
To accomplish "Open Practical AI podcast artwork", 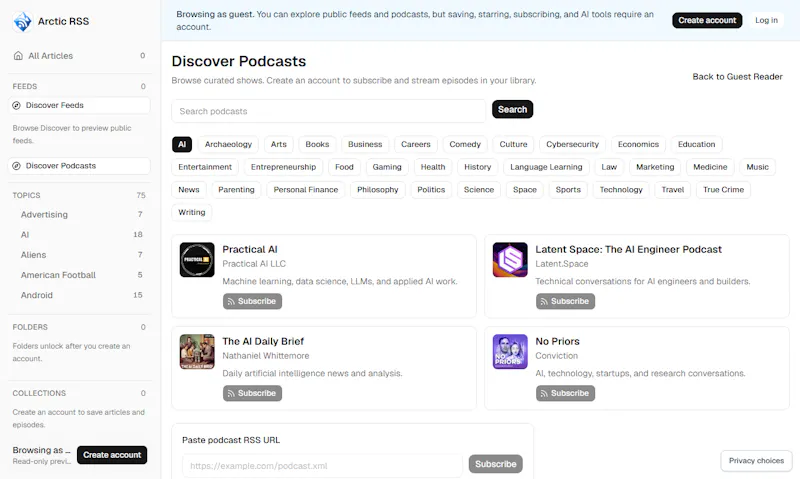I will point(197,260).
